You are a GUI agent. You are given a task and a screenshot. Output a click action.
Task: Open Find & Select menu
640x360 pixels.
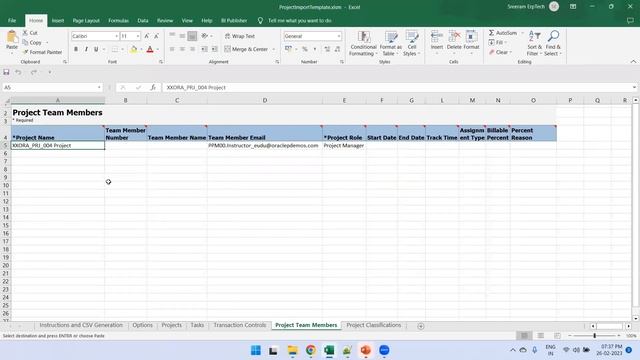[x=553, y=43]
